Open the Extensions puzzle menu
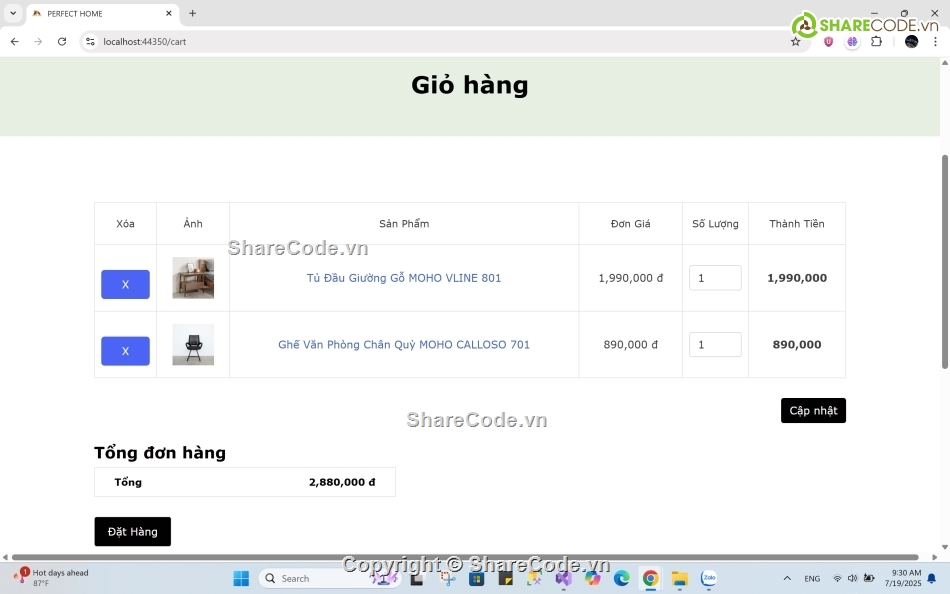The height and width of the screenshot is (594, 950). tap(876, 42)
